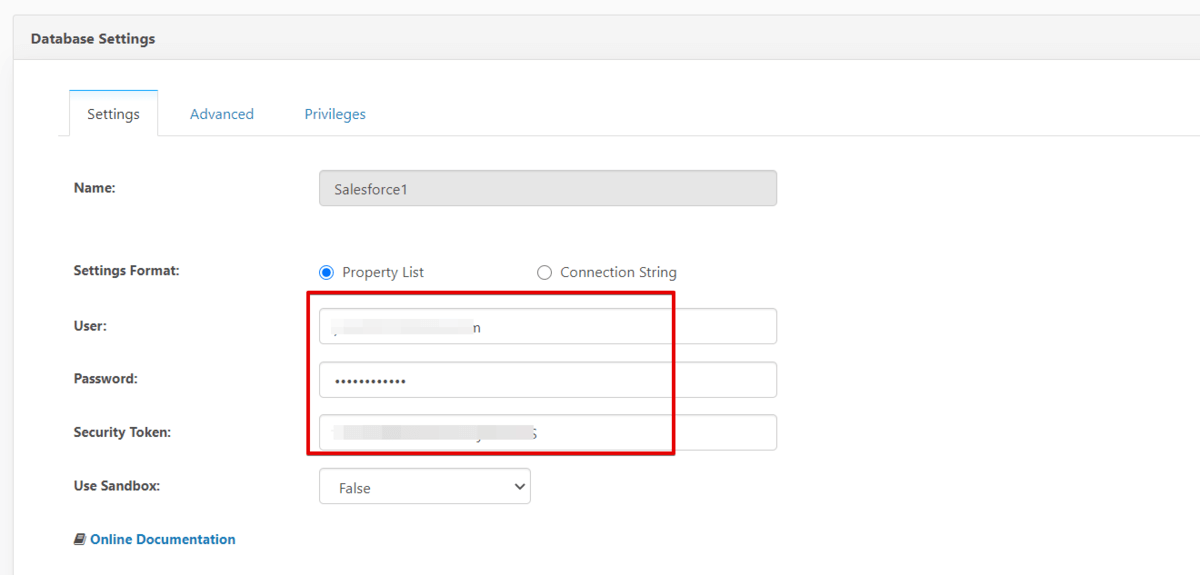This screenshot has height=575, width=1200.
Task: Click the "User:" field label
Action: point(90,326)
